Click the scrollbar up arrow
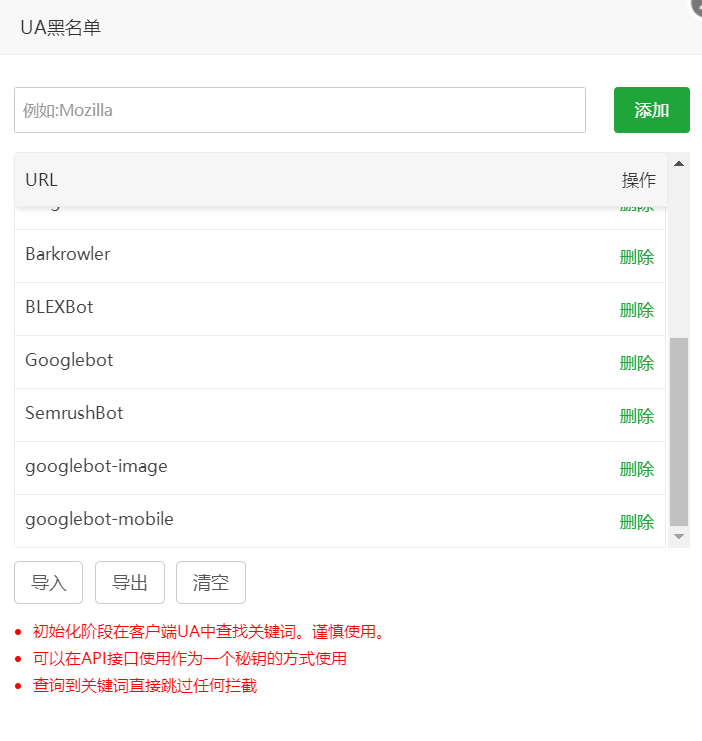Viewport: 702px width, 741px height. click(x=679, y=163)
